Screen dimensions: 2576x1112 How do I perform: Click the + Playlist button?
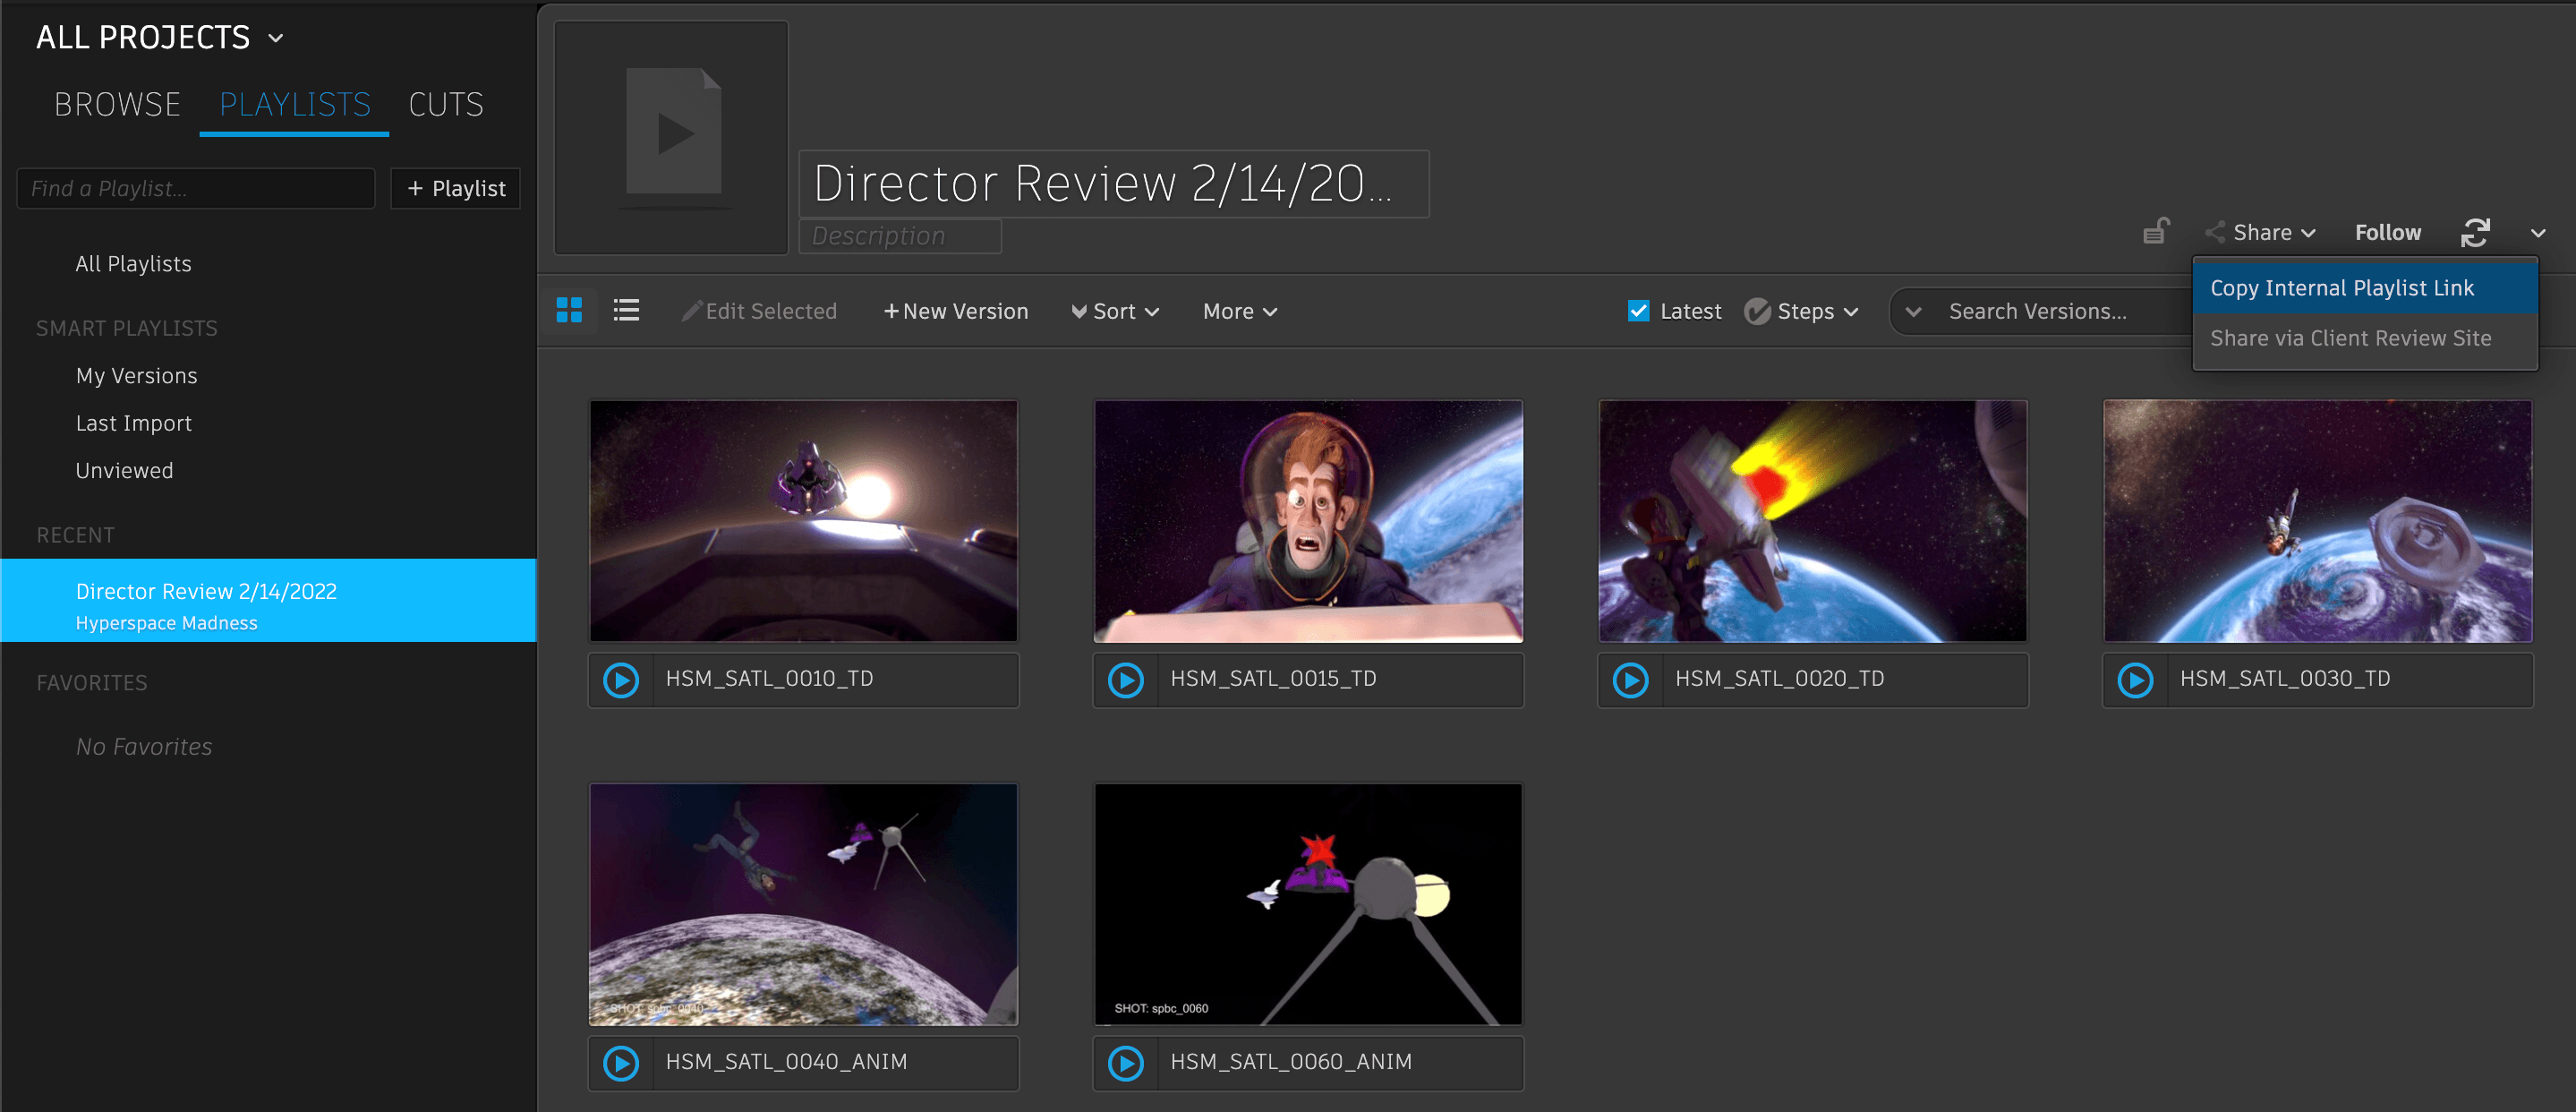coord(455,188)
